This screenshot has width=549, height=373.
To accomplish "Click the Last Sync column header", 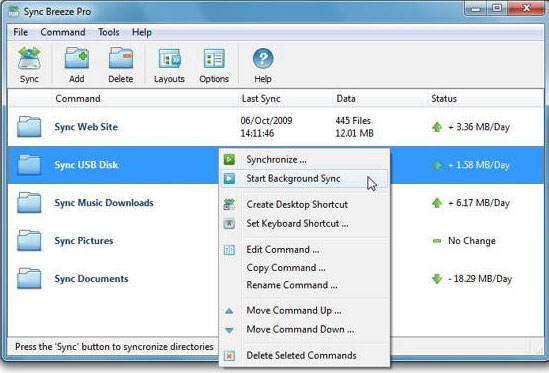I will [261, 98].
